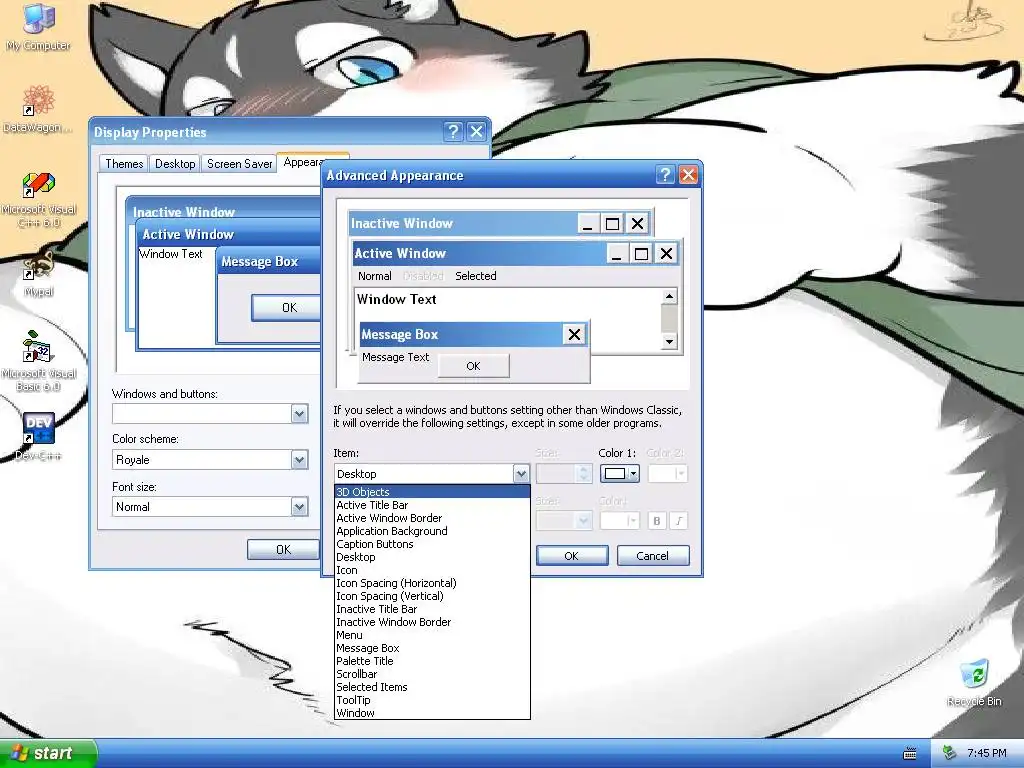This screenshot has width=1024, height=768.
Task: Open Microsoft Visual C++ 6.0 shortcut
Action: point(39,199)
